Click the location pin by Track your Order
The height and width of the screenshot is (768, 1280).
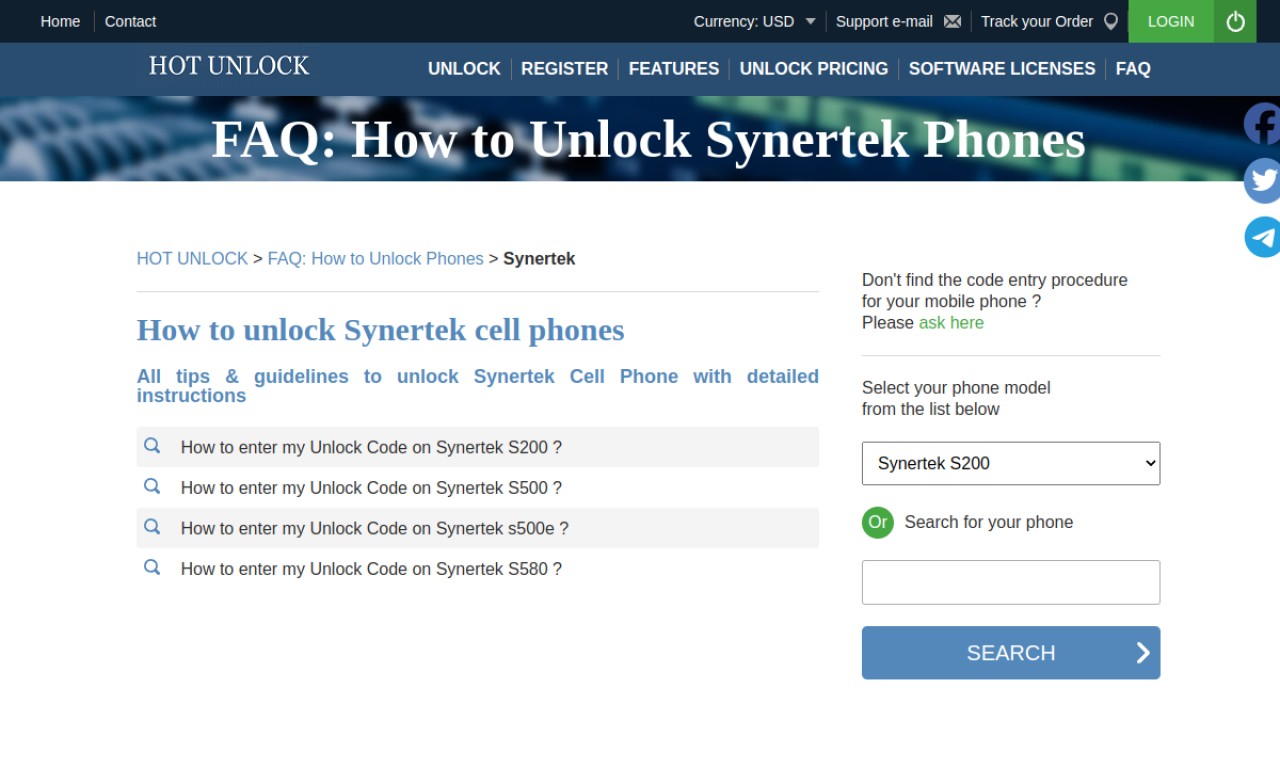[x=1110, y=21]
